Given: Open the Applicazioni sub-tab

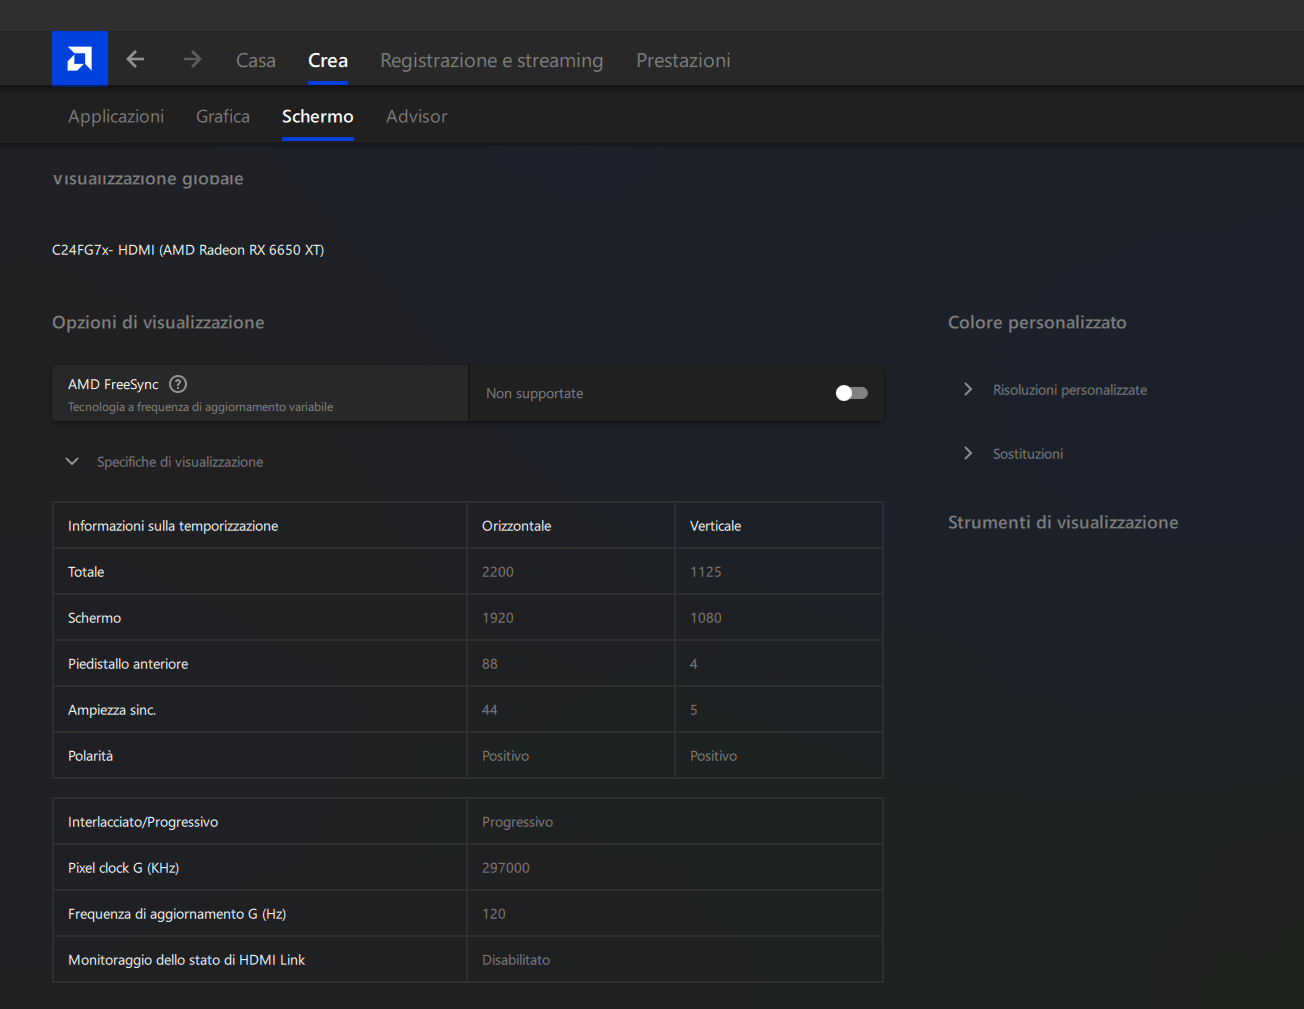Looking at the screenshot, I should (x=116, y=116).
